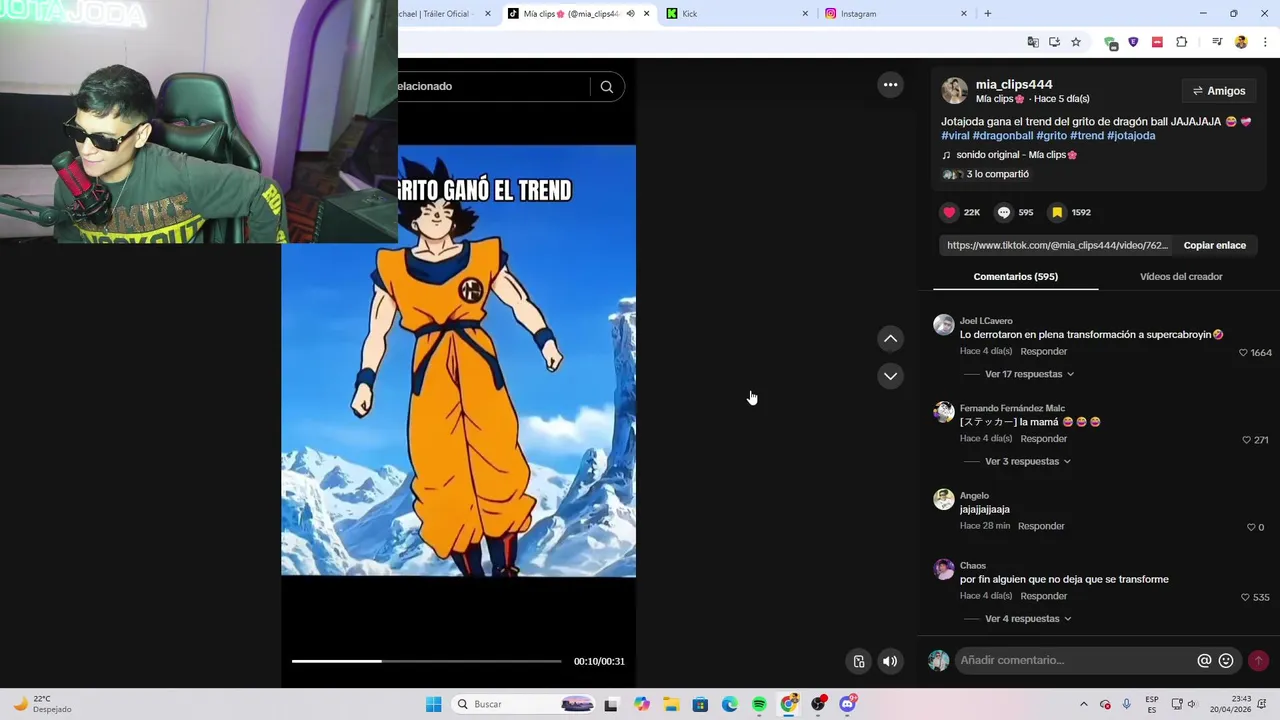Select the 'Comentarios (595)' tab
This screenshot has height=720, width=1280.
coord(1015,277)
